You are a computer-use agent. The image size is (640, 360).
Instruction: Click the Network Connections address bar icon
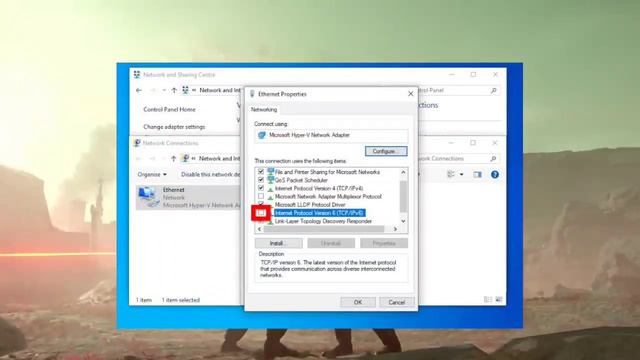coord(185,158)
